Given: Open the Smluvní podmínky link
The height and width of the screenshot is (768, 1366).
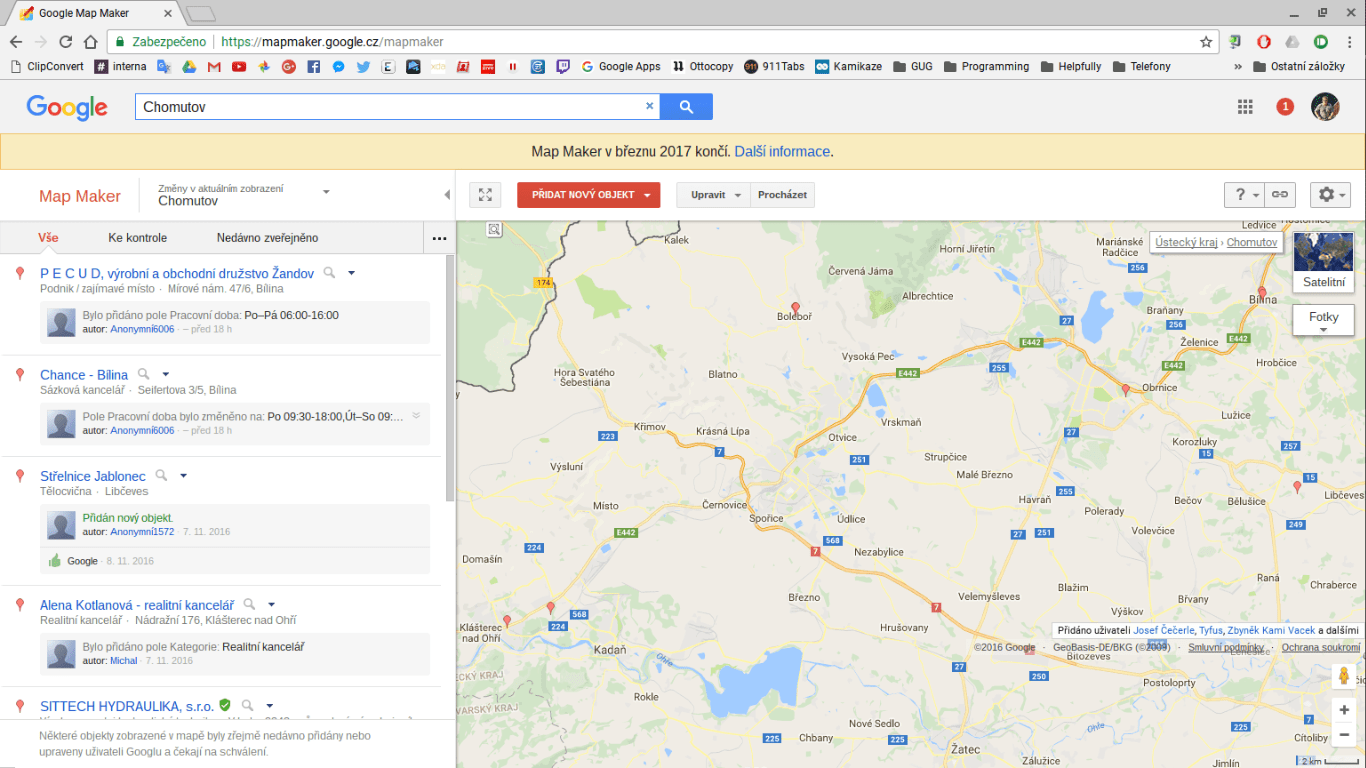Looking at the screenshot, I should (1226, 647).
